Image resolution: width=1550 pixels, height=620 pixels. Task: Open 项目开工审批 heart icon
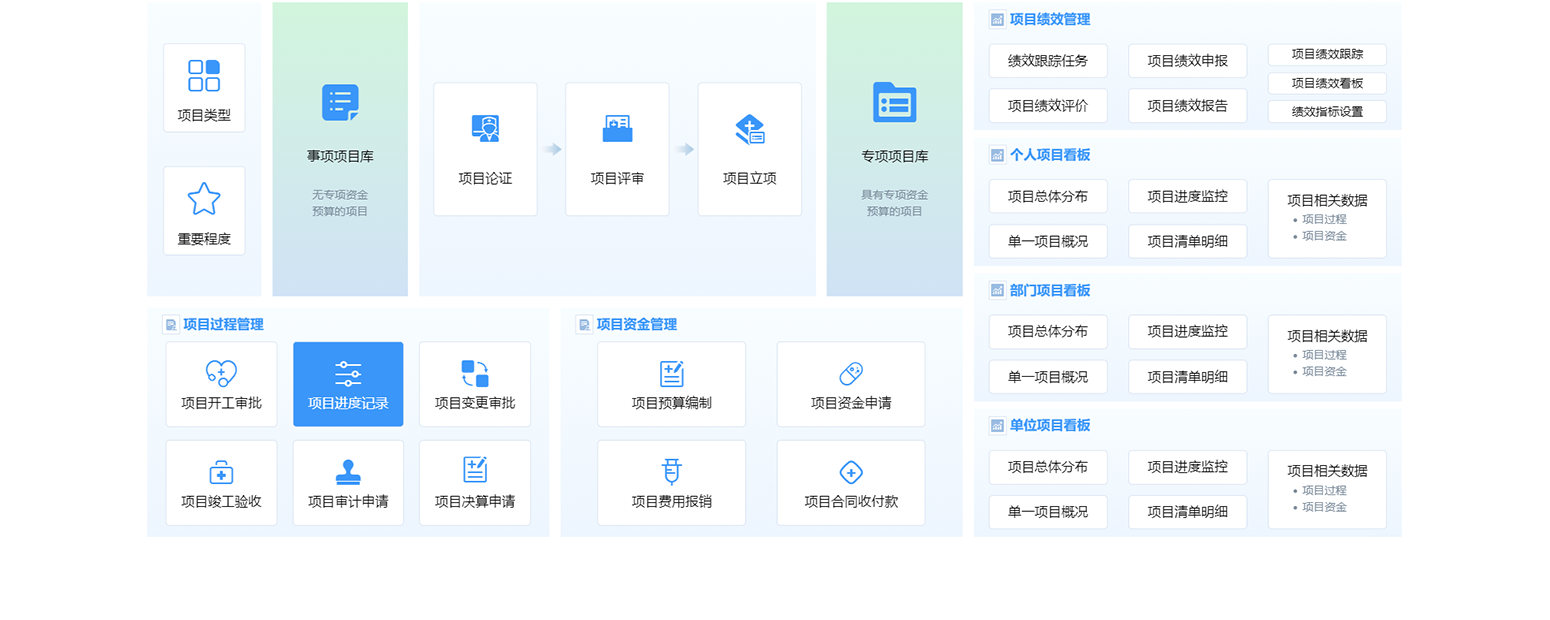tap(221, 373)
